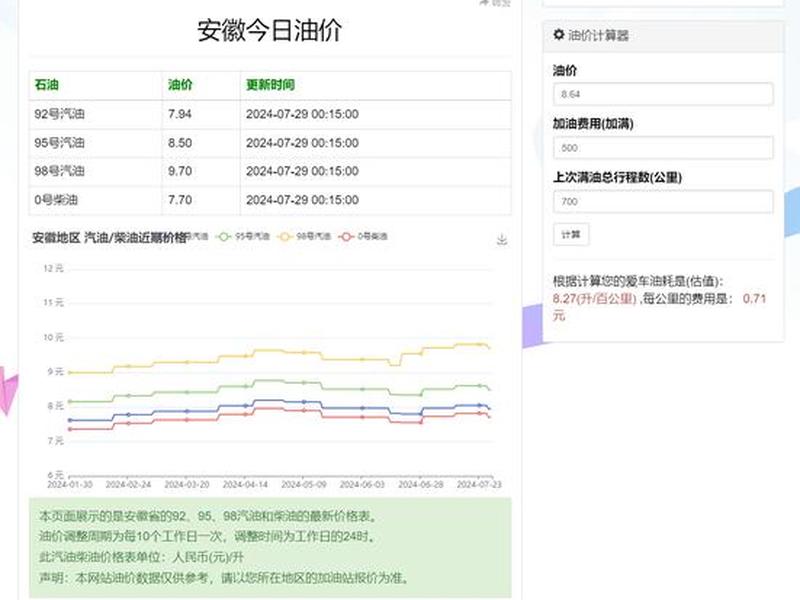Download the price chart image
The image size is (800, 600).
tap(502, 239)
